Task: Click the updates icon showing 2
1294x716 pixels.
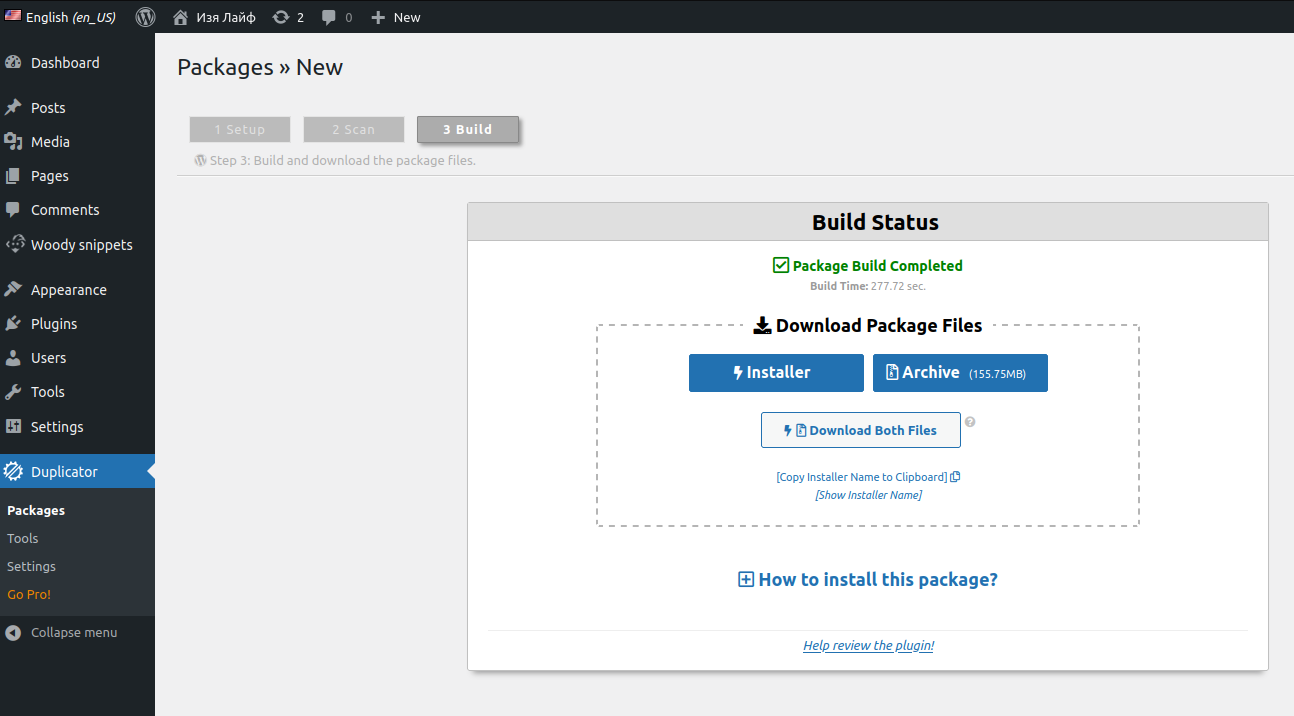Action: click(x=288, y=17)
